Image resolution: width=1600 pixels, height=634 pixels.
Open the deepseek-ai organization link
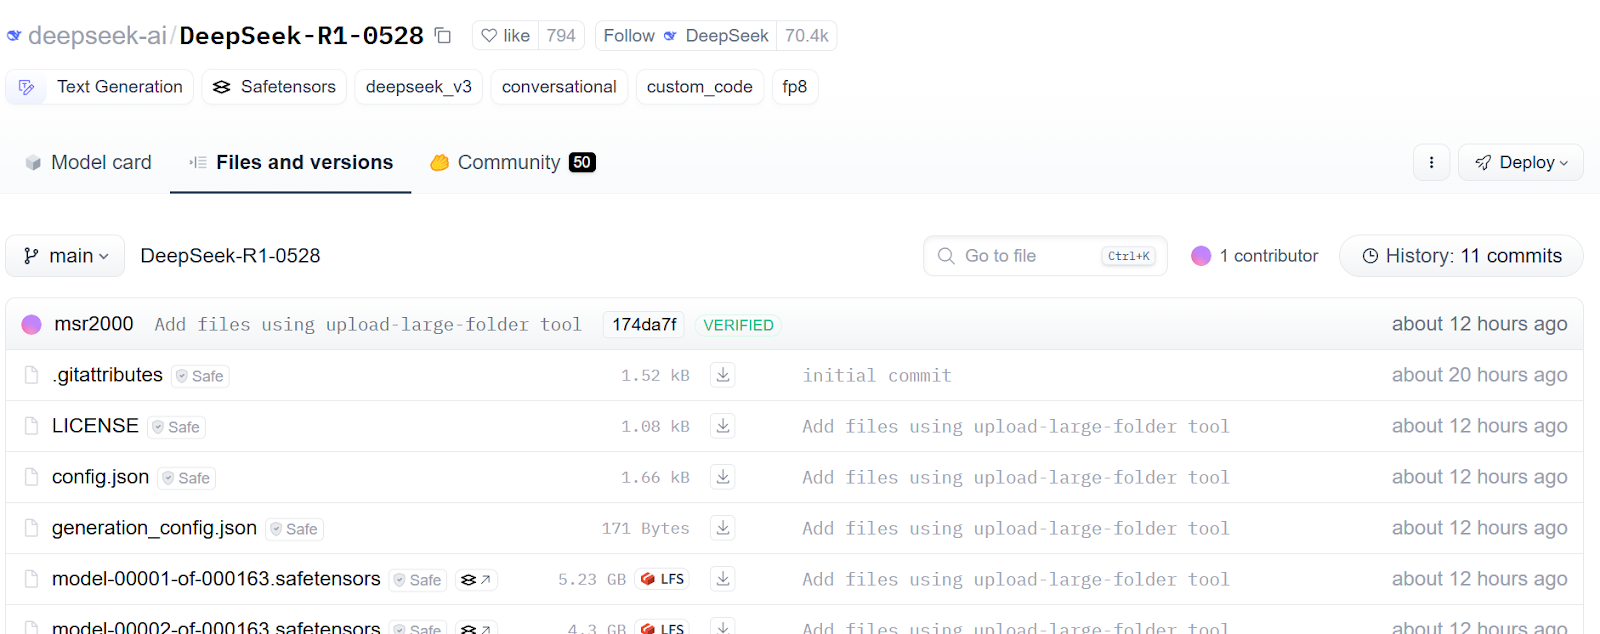click(98, 36)
